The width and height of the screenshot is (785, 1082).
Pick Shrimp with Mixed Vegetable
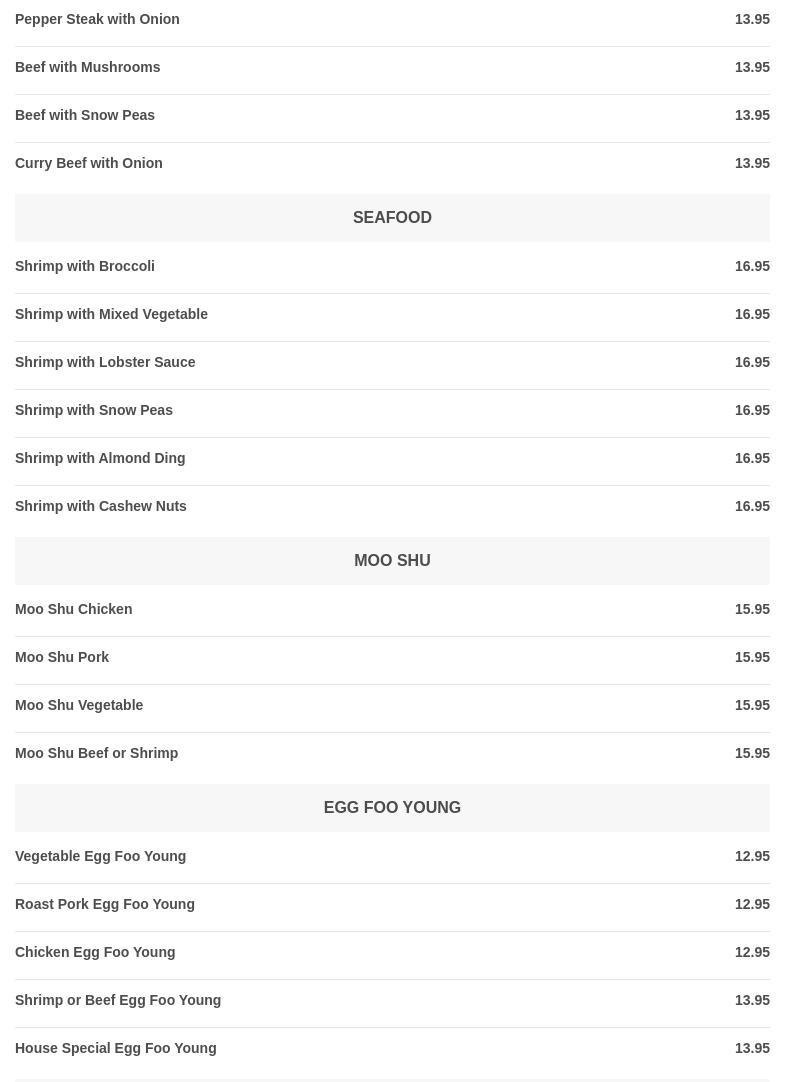111,314
